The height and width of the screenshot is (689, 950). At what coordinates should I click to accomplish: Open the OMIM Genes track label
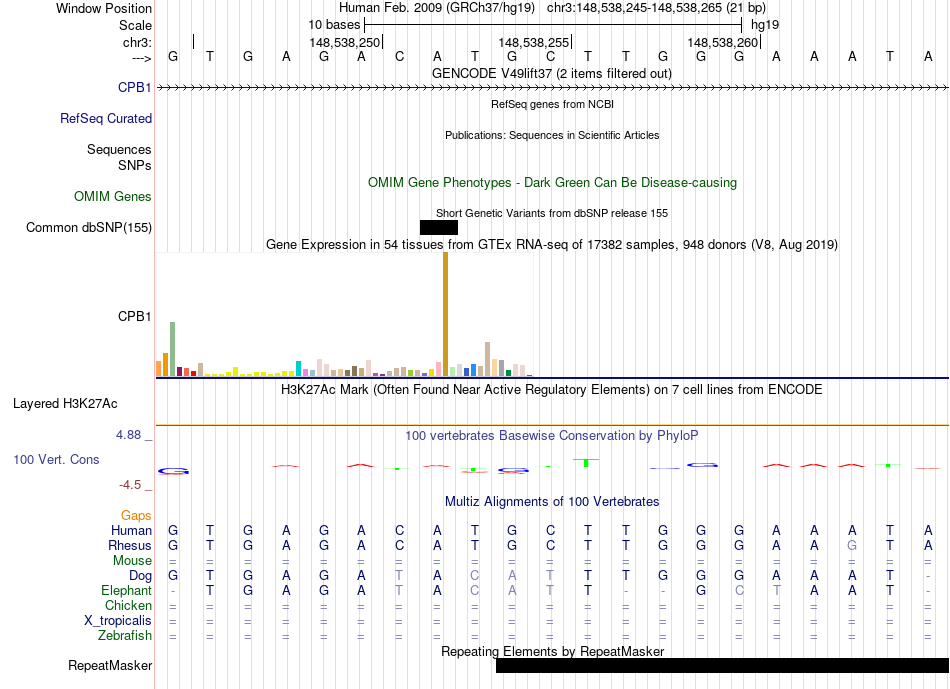pos(113,196)
